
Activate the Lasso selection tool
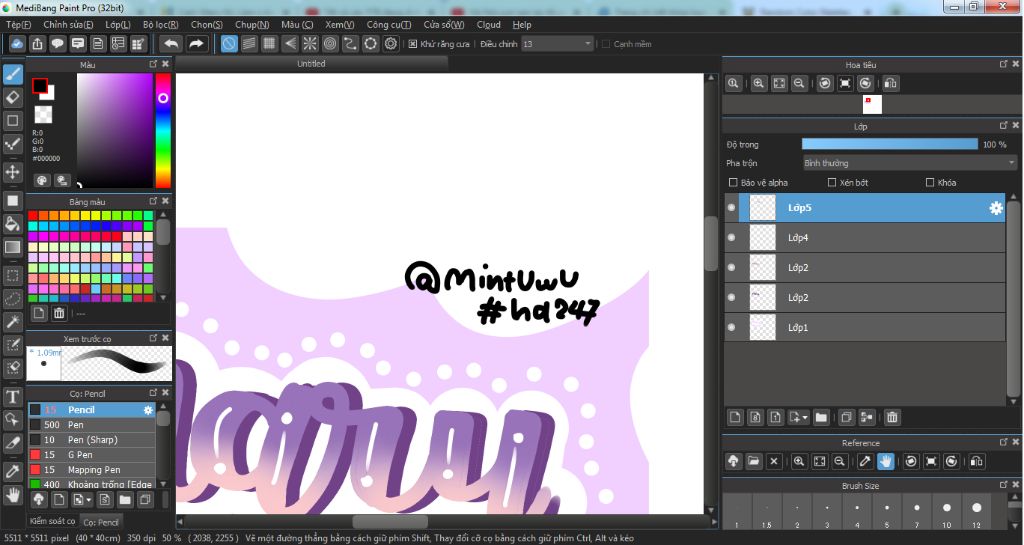click(x=12, y=298)
